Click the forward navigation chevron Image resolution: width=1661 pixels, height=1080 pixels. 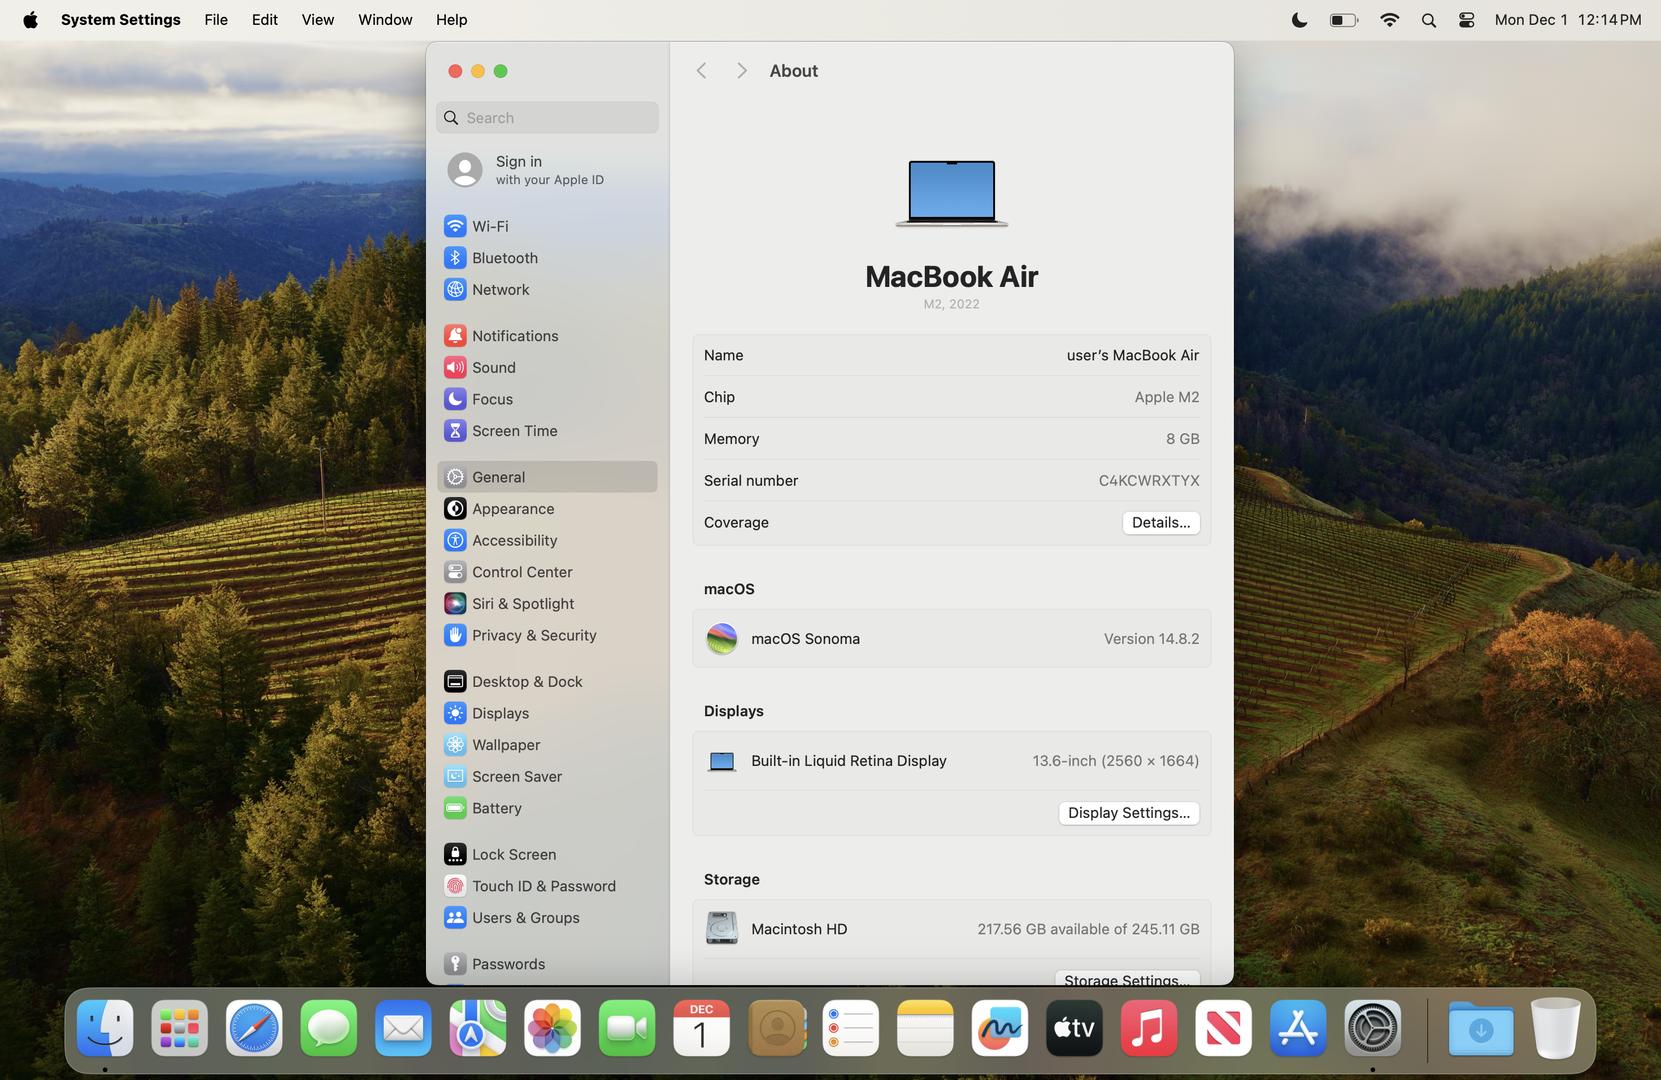pyautogui.click(x=741, y=71)
